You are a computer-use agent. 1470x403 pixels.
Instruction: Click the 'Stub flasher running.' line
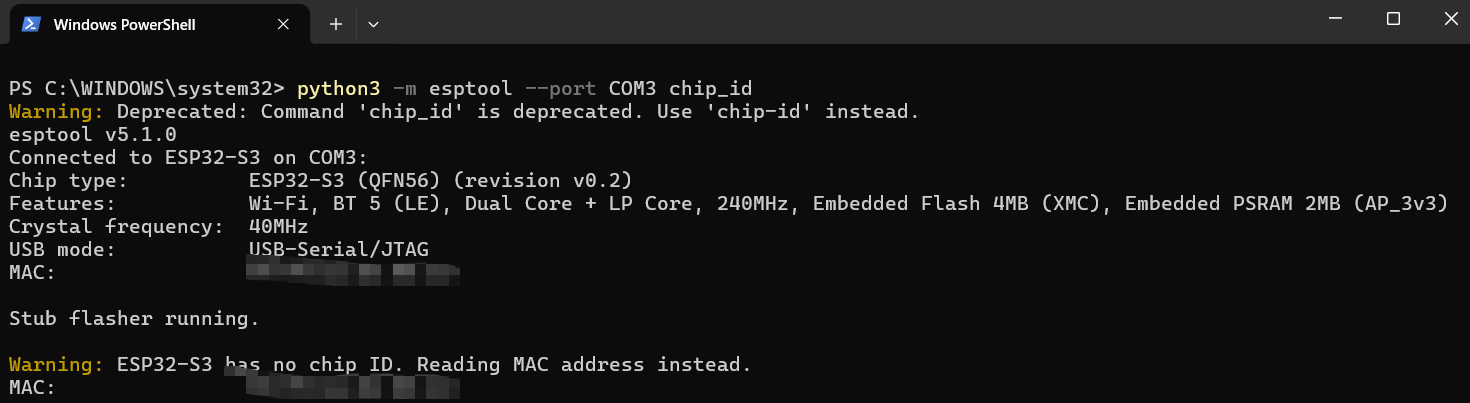[x=134, y=319]
